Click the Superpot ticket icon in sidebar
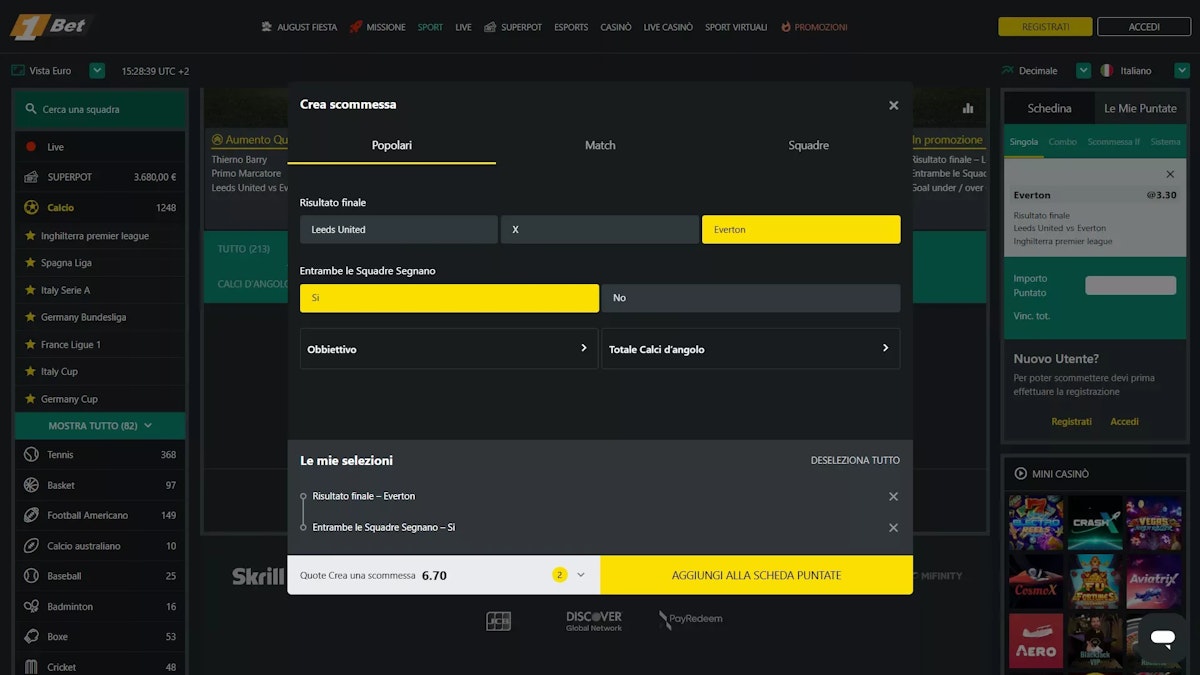The height and width of the screenshot is (675, 1200). point(31,177)
